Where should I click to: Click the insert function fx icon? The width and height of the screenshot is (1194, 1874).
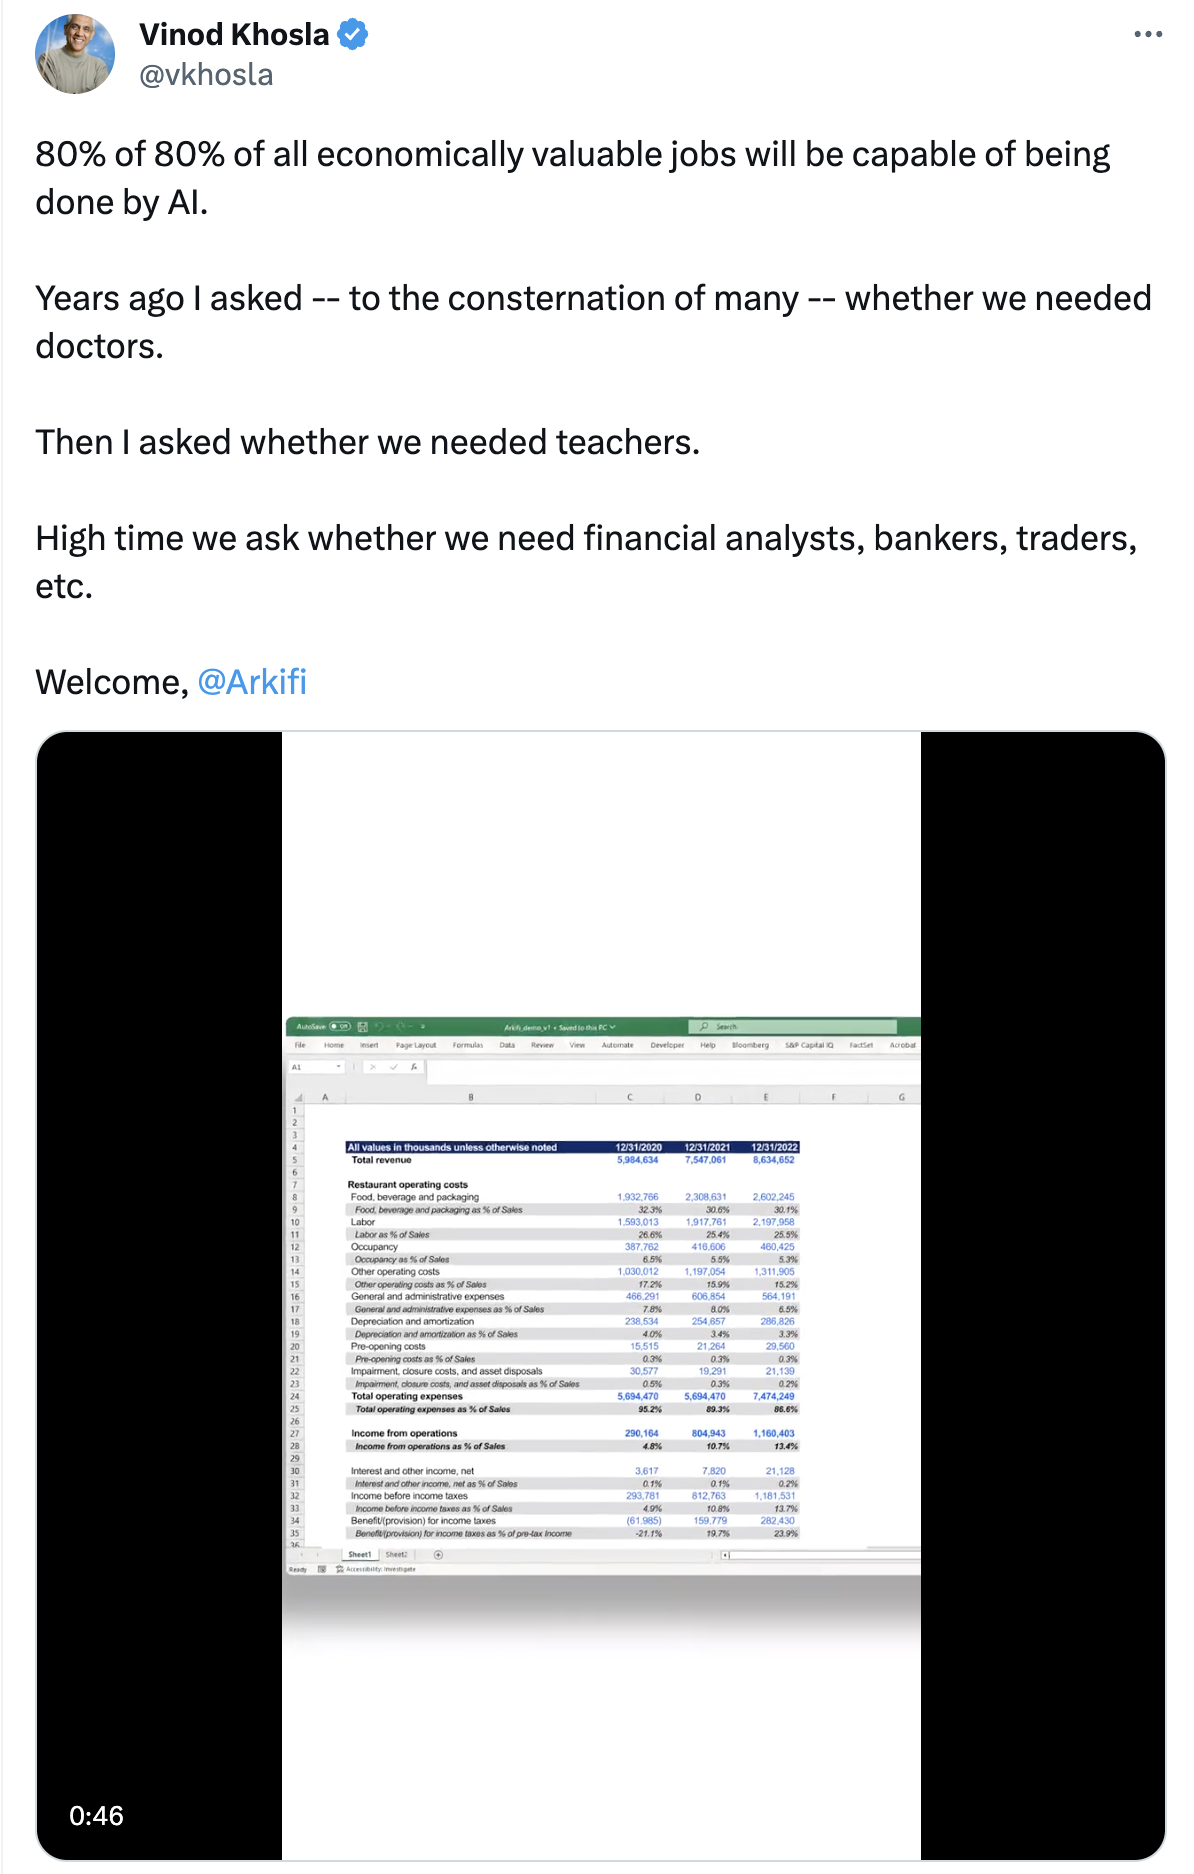pyautogui.click(x=414, y=1067)
